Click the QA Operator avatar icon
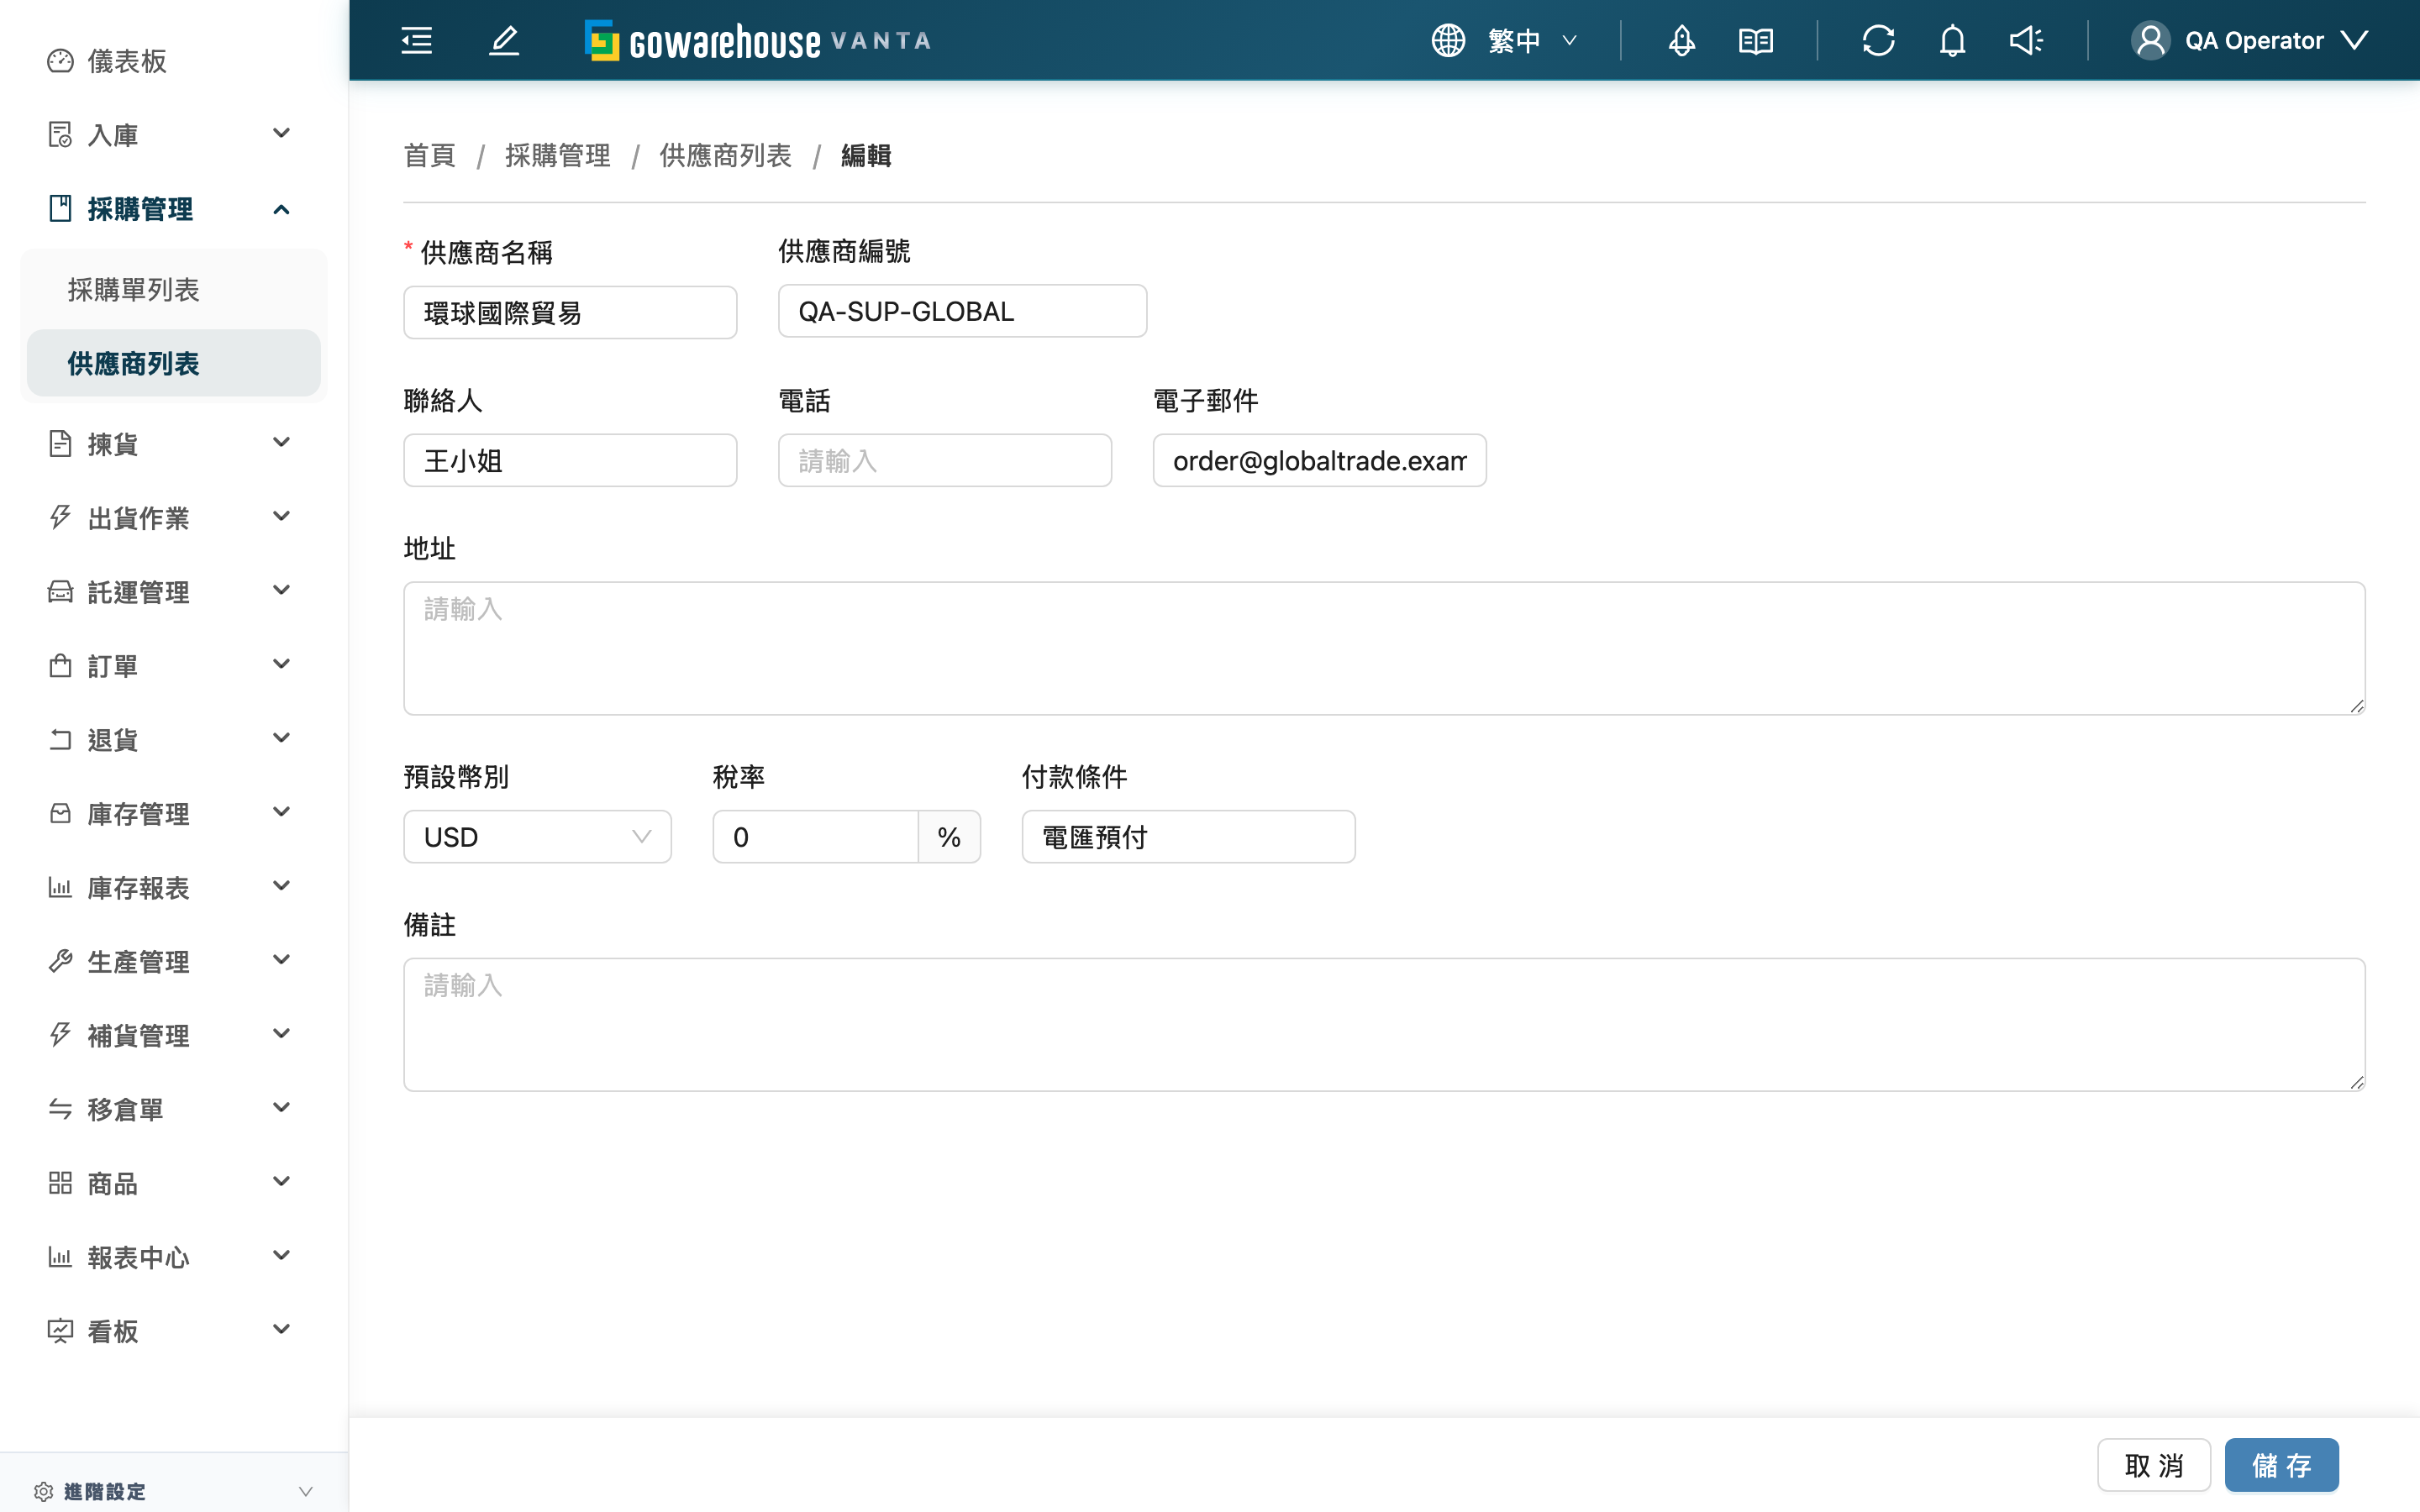 click(x=2150, y=40)
